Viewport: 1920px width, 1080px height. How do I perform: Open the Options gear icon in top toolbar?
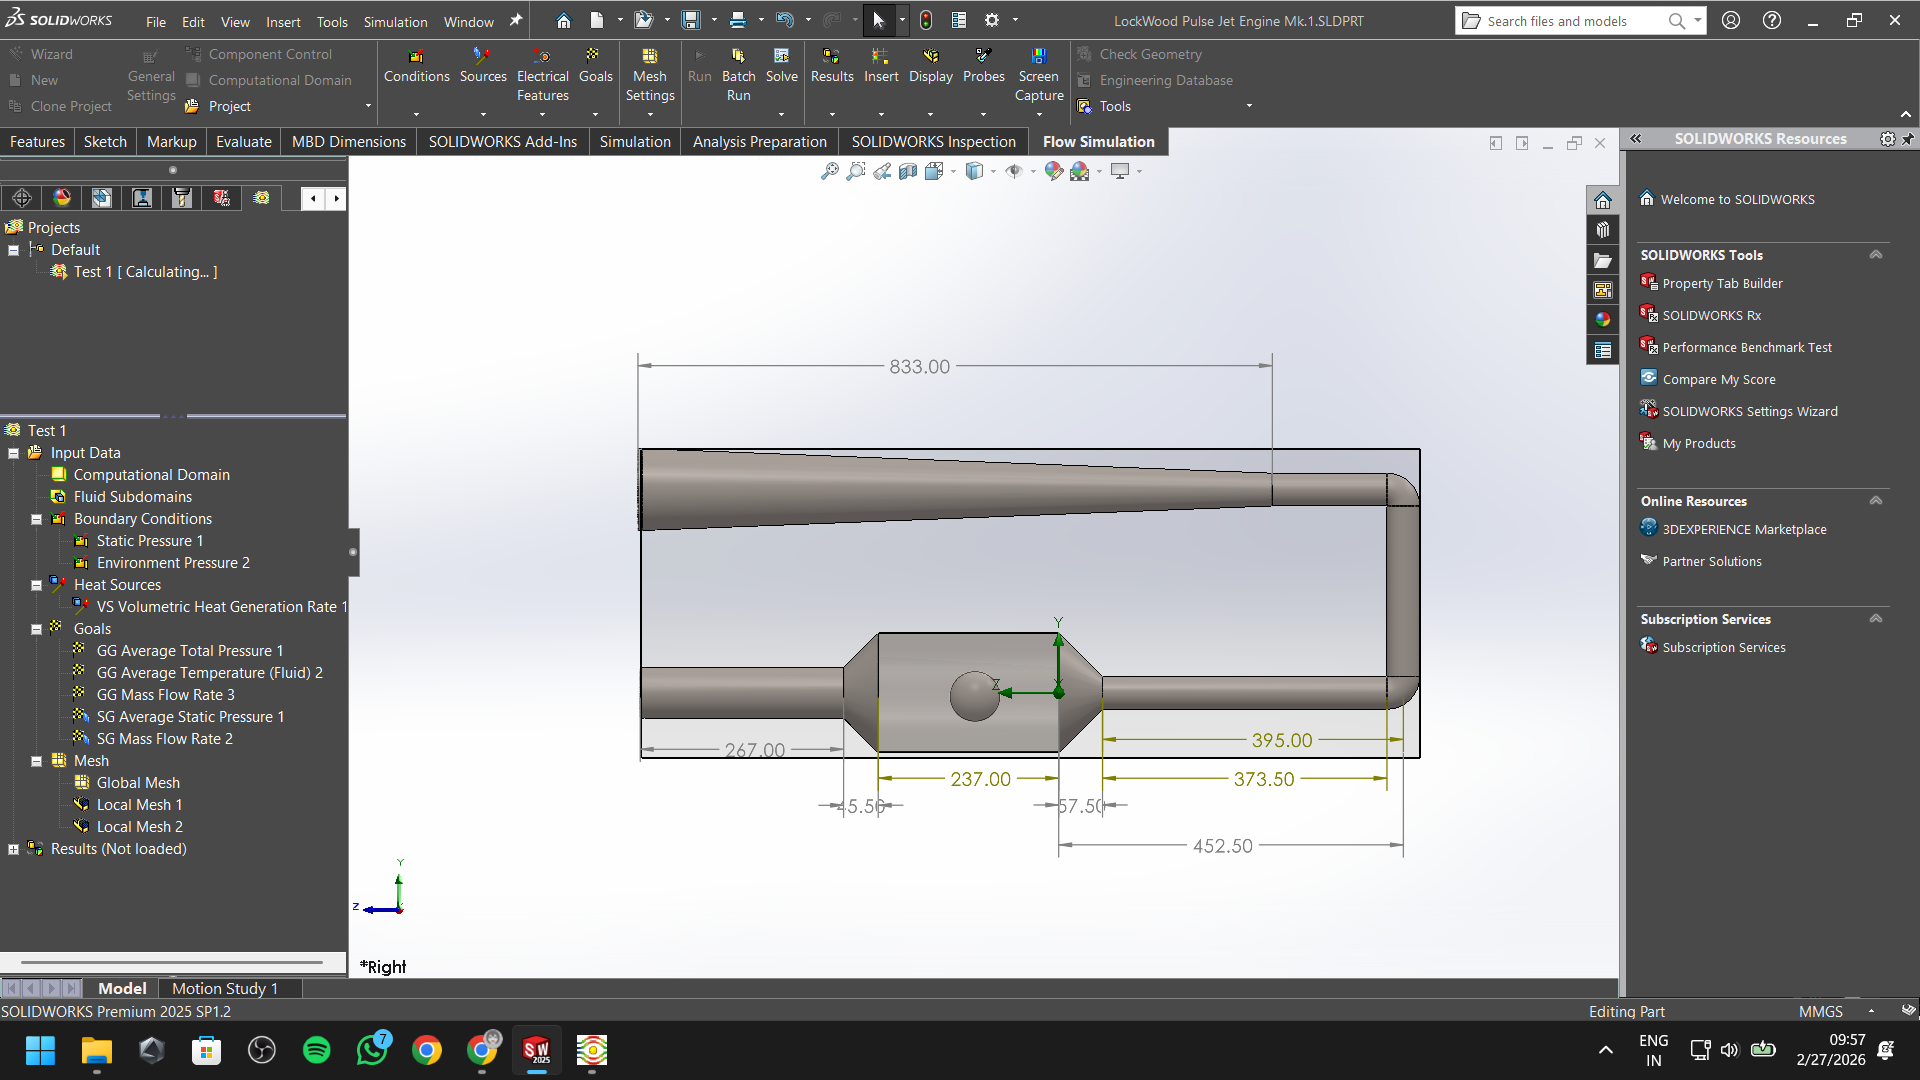pos(992,20)
